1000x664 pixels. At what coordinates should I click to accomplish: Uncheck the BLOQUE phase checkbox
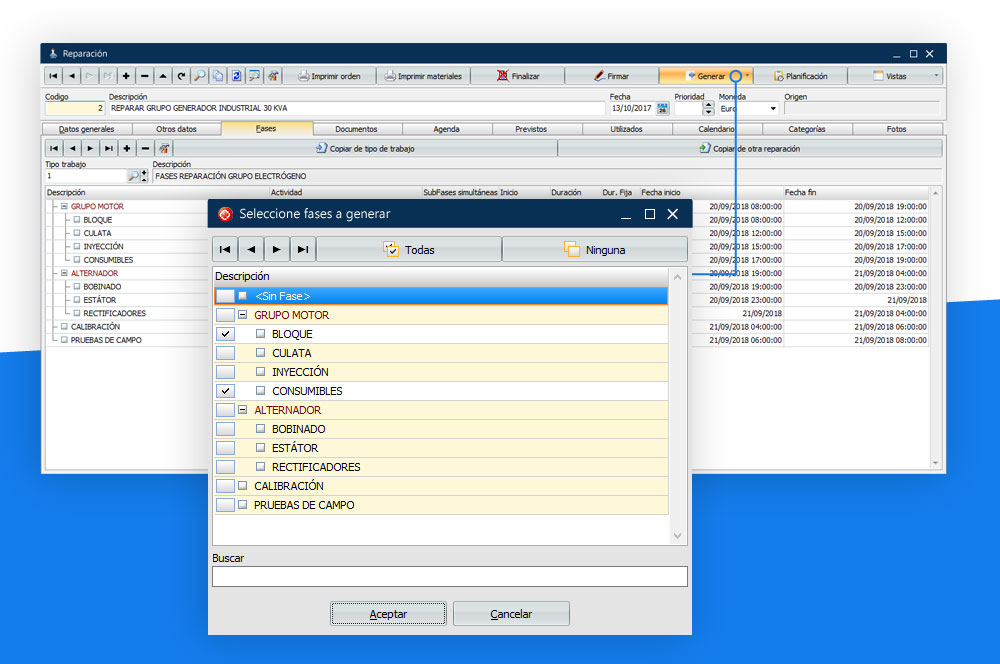(225, 334)
